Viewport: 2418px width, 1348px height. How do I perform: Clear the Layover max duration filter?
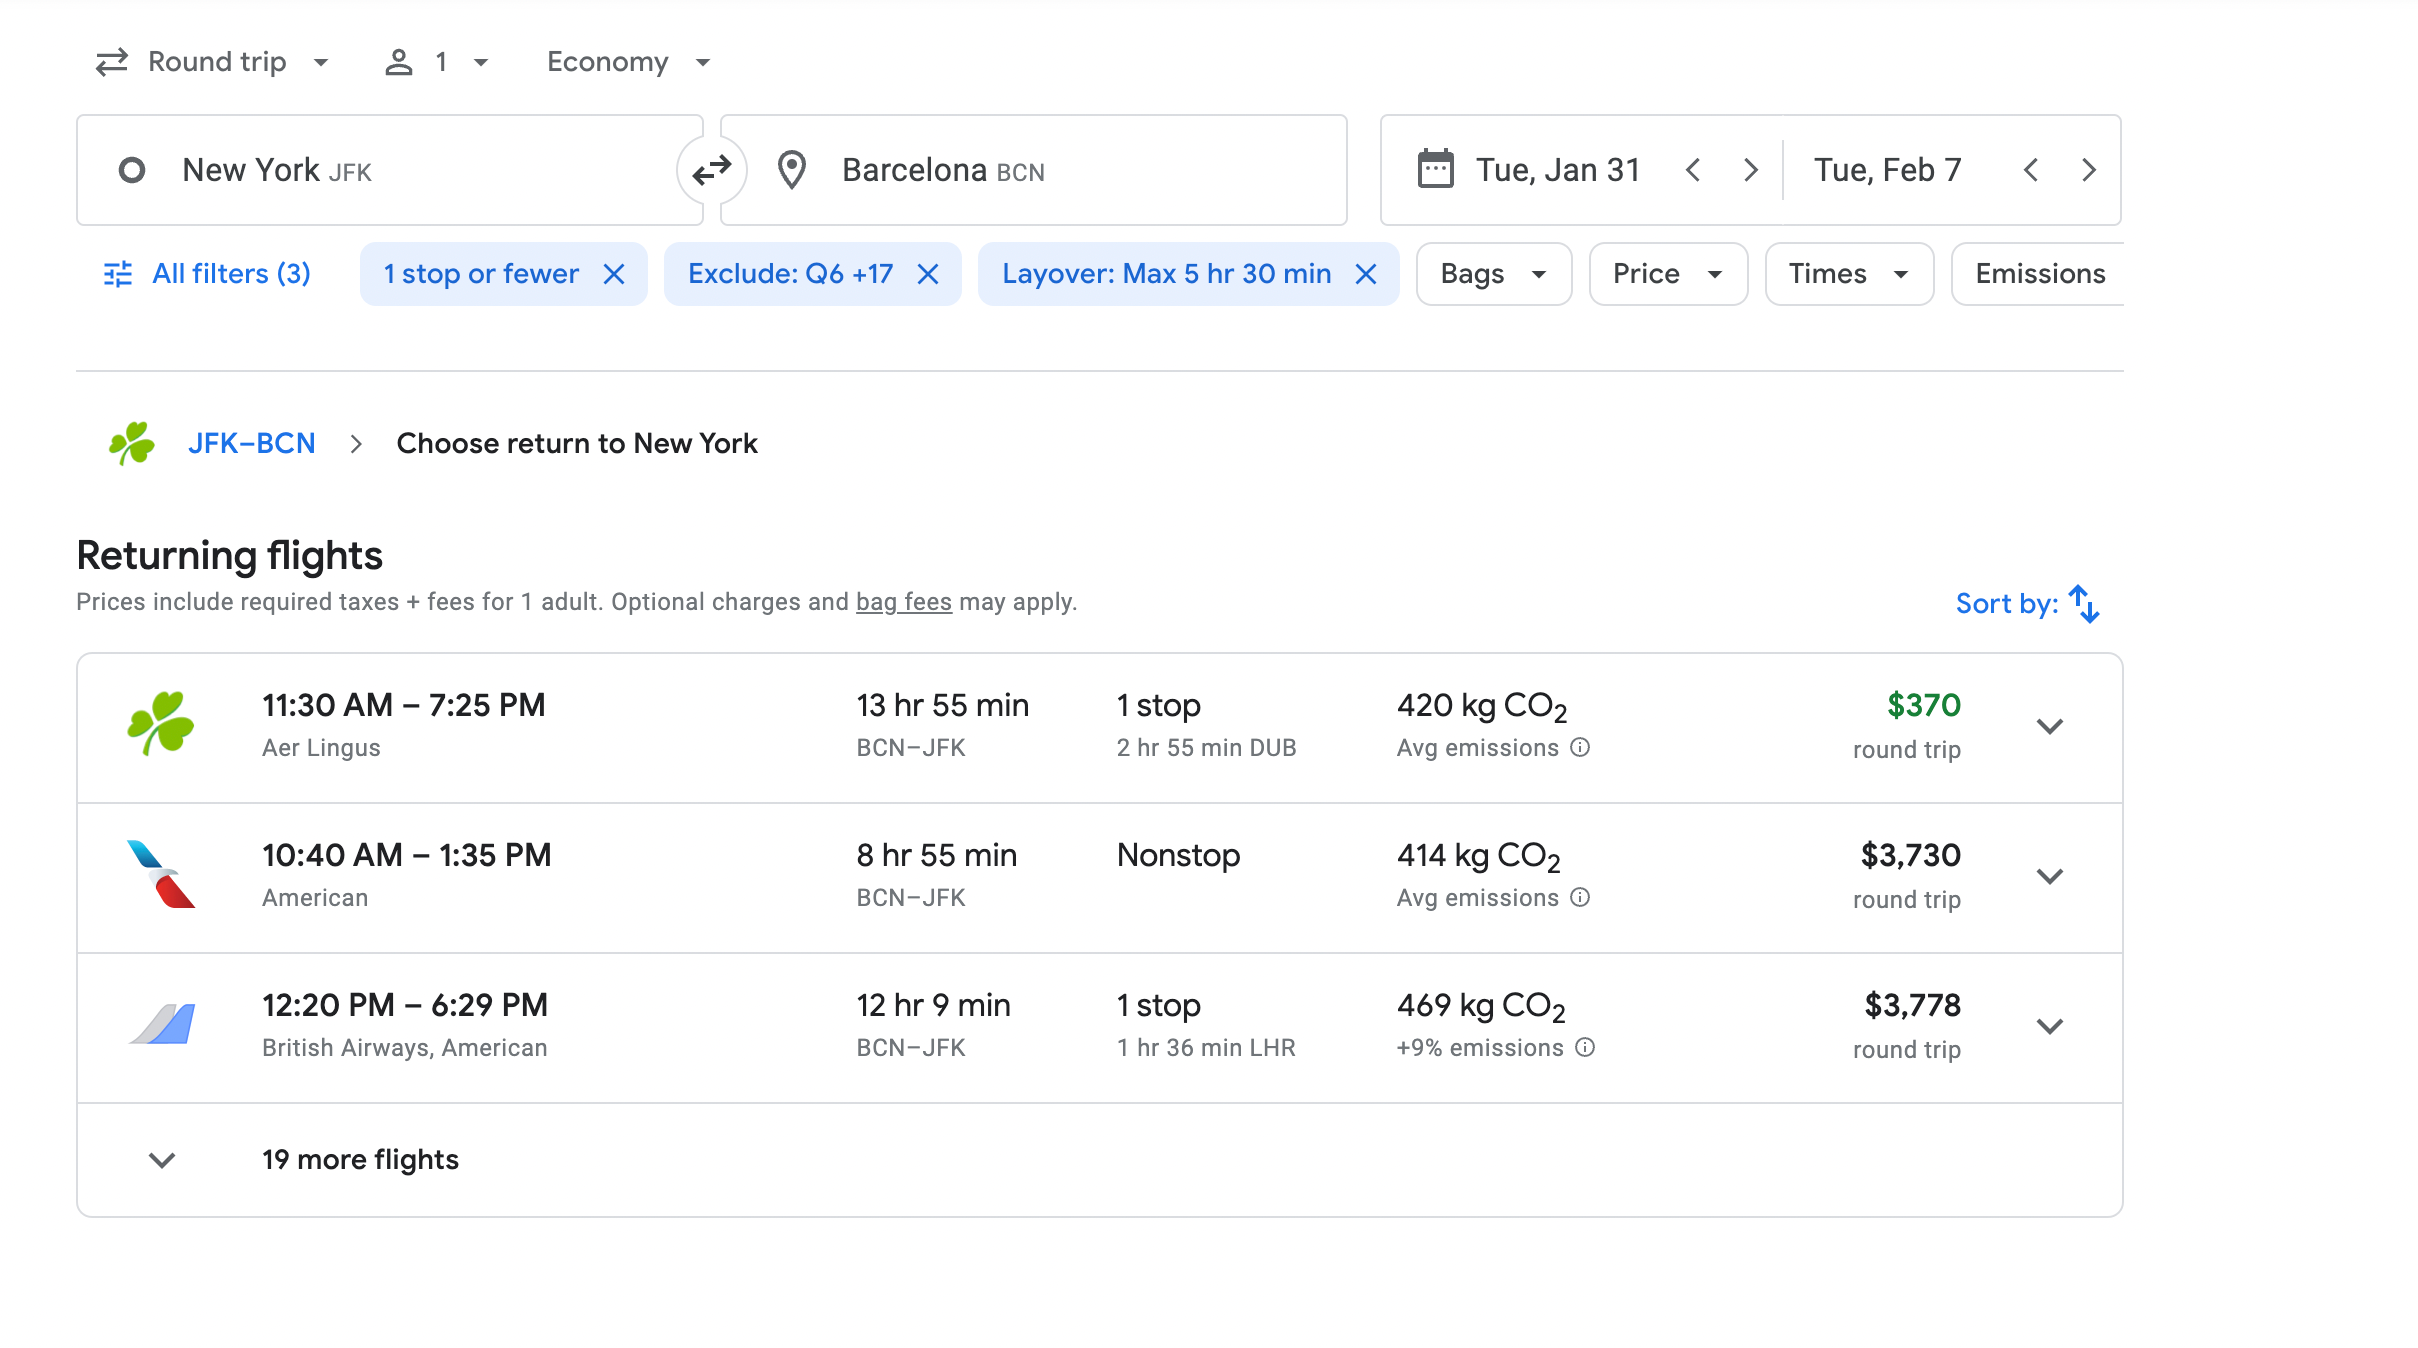click(1366, 274)
